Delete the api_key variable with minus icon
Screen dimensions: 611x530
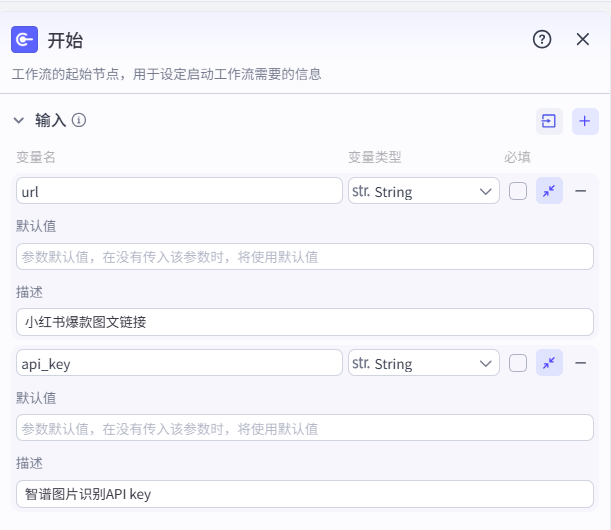coord(580,363)
